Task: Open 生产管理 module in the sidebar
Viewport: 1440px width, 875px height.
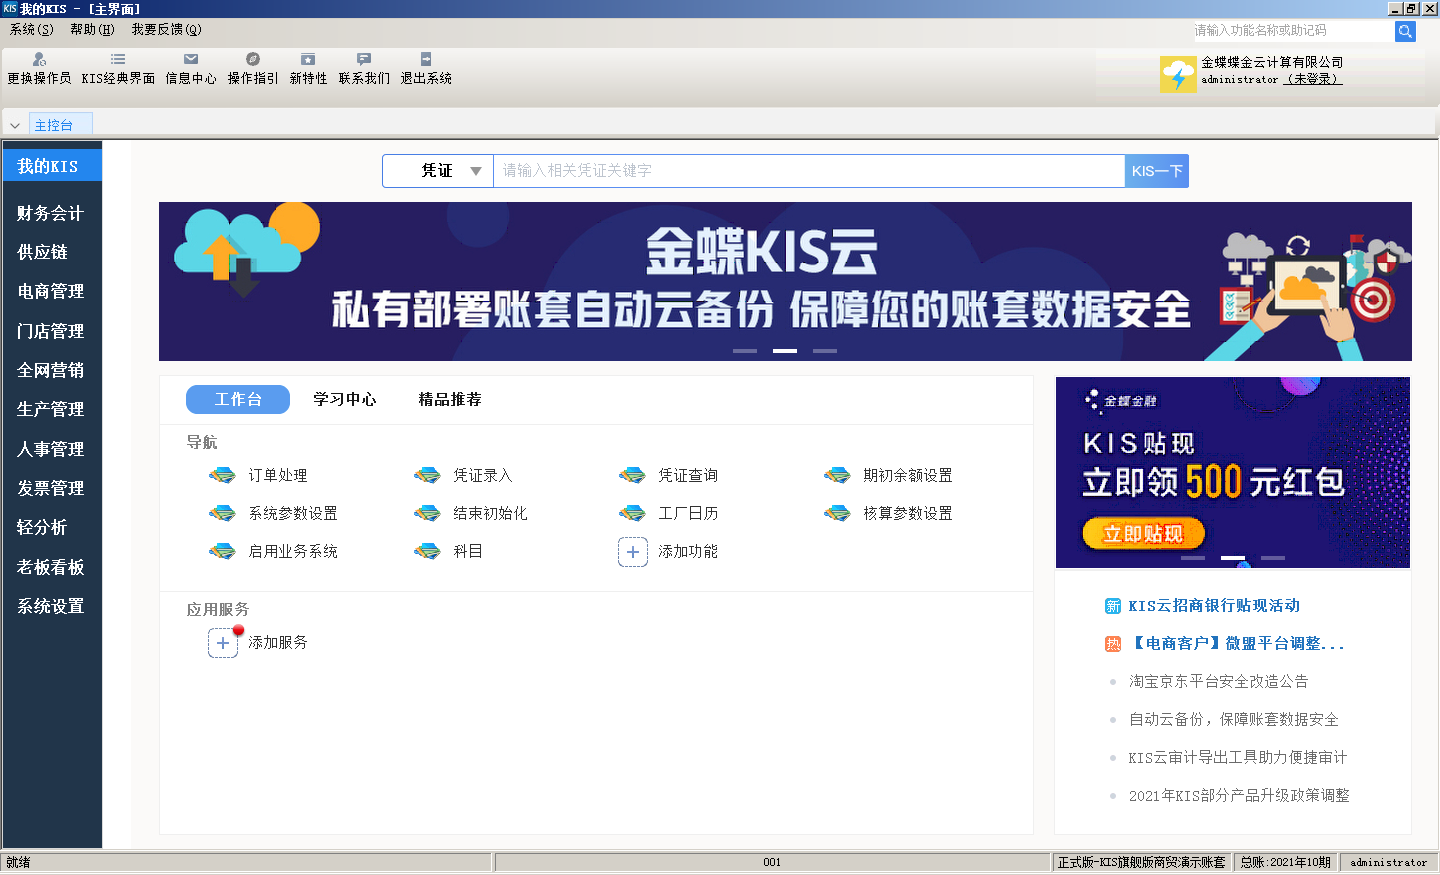Action: [x=52, y=409]
